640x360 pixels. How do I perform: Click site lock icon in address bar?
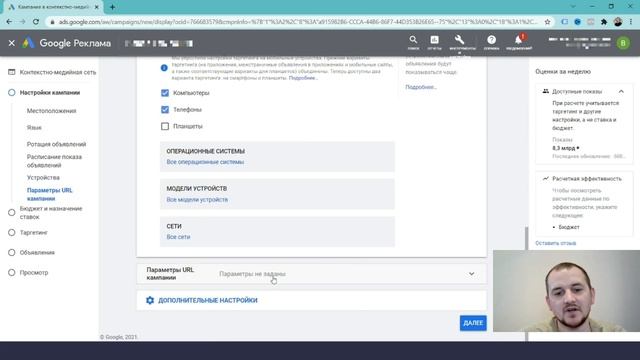[x=52, y=22]
